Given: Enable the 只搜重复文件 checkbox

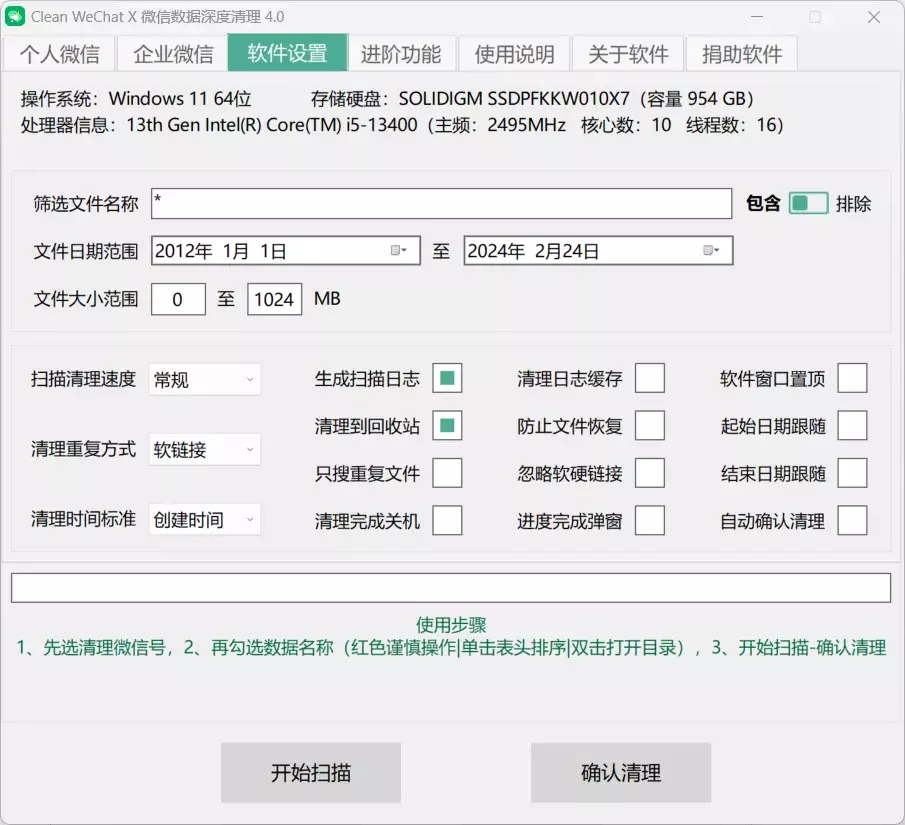Looking at the screenshot, I should coord(447,473).
